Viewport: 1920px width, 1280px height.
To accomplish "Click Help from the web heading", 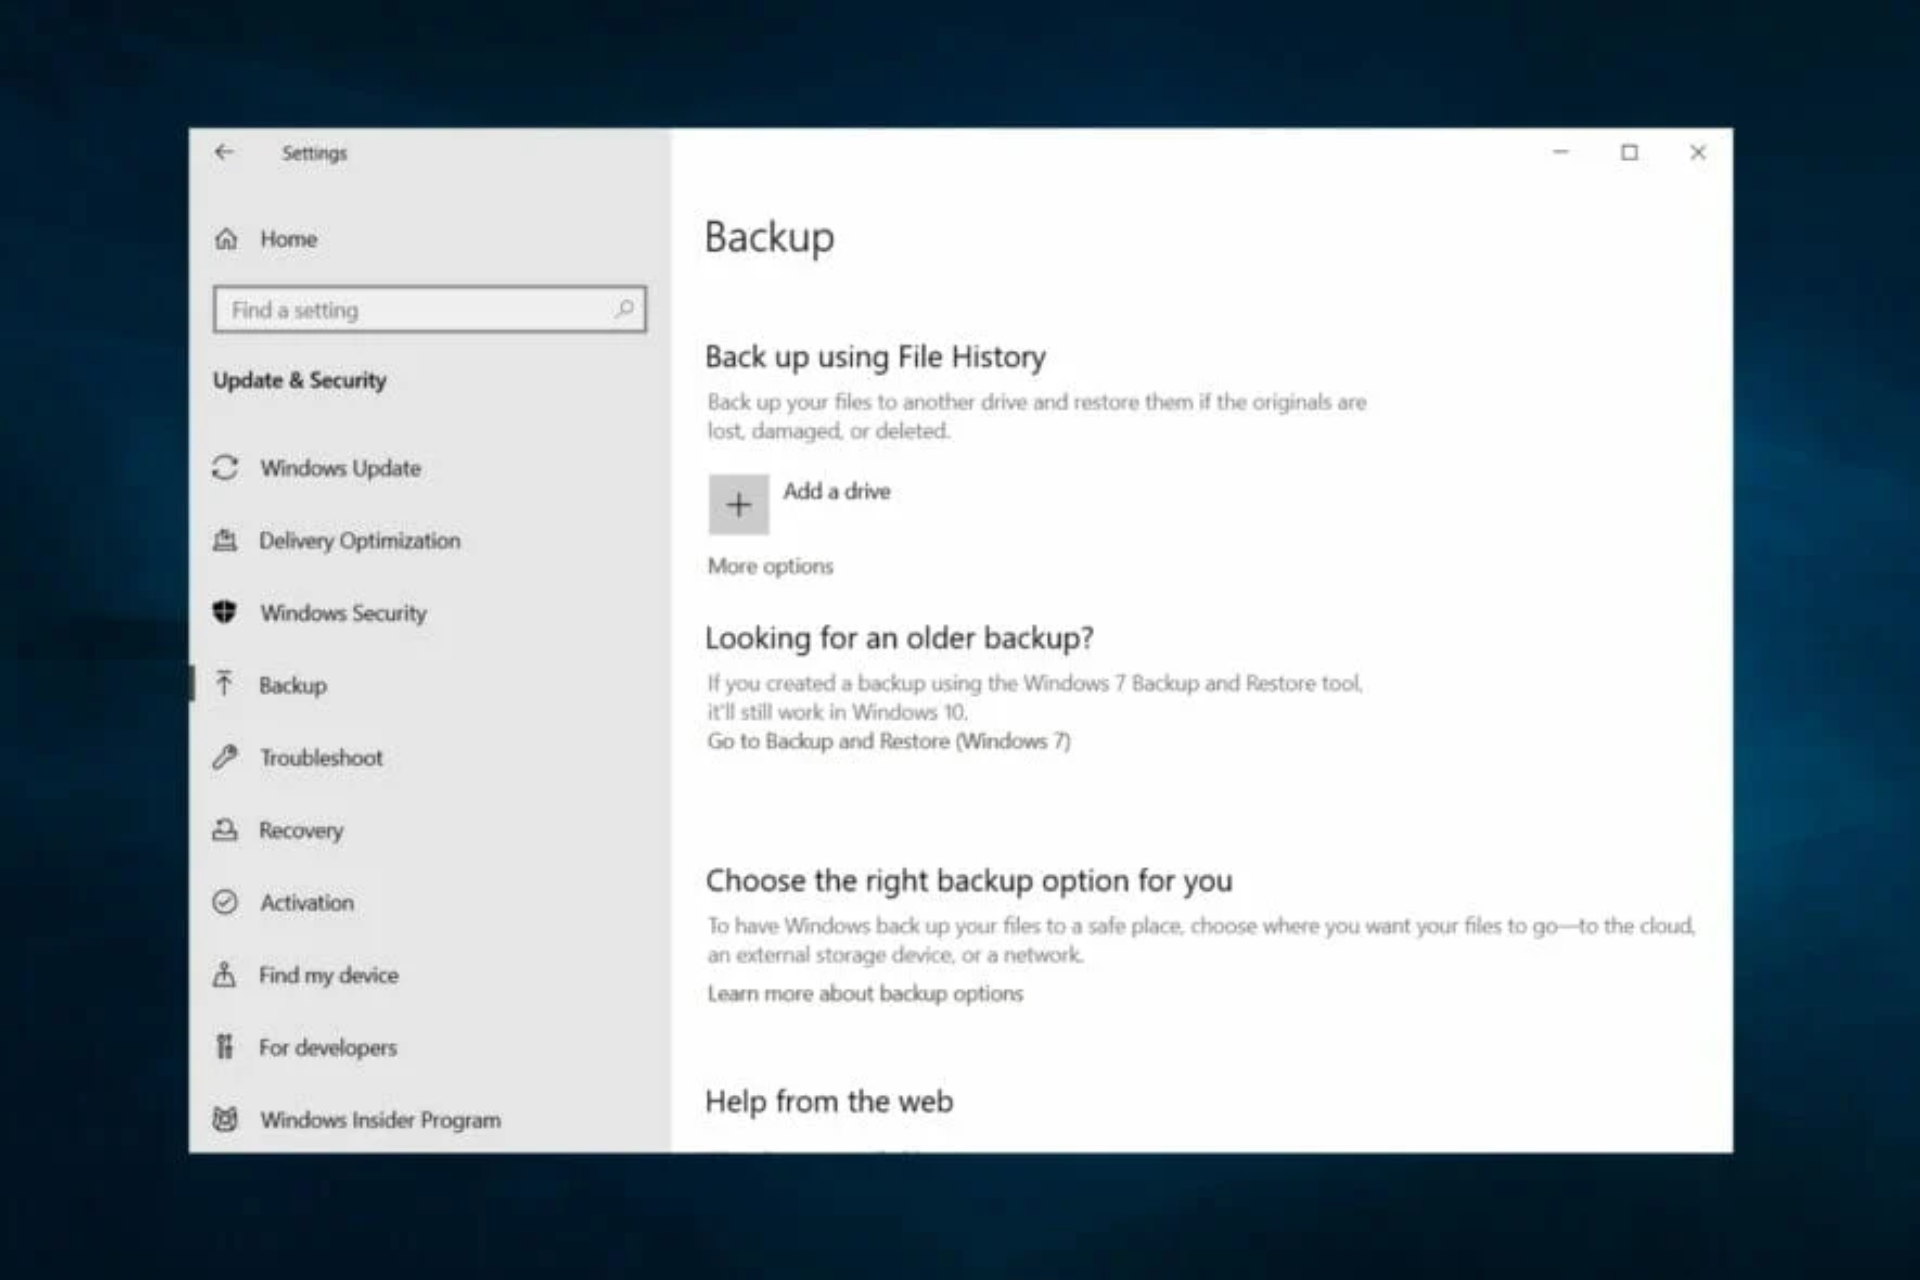I will pos(829,1101).
